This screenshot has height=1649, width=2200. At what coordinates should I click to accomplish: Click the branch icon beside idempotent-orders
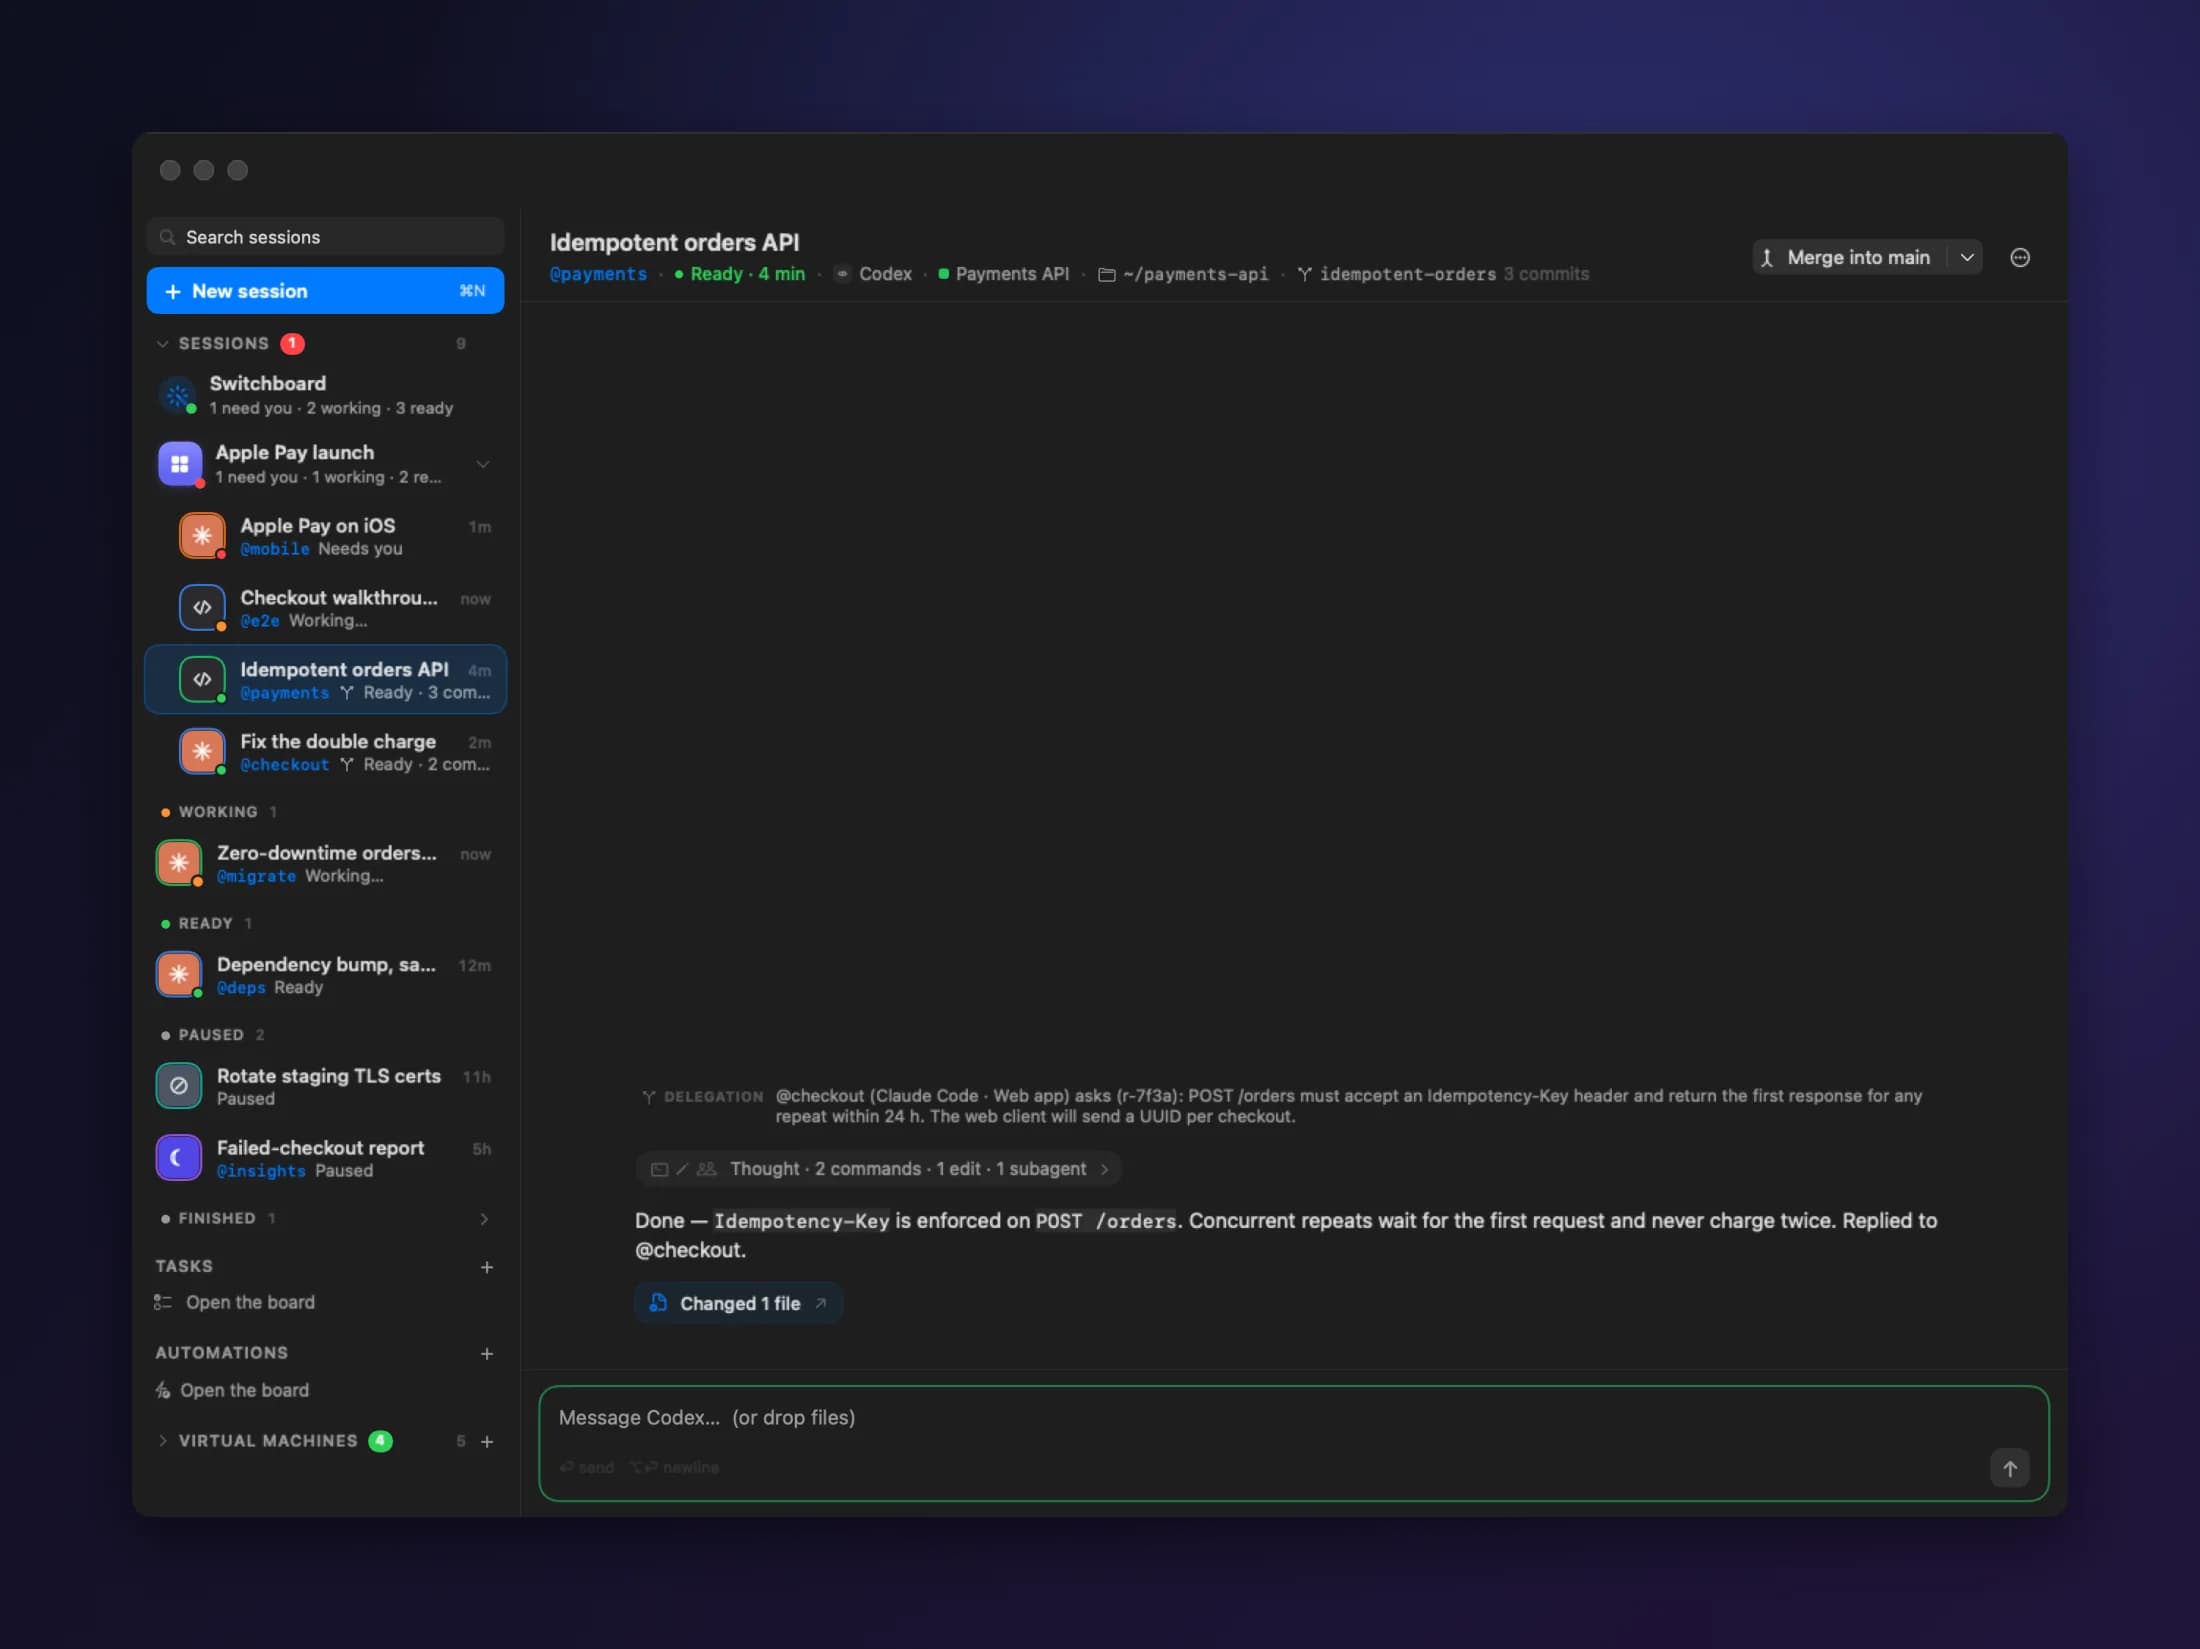[x=1305, y=275]
